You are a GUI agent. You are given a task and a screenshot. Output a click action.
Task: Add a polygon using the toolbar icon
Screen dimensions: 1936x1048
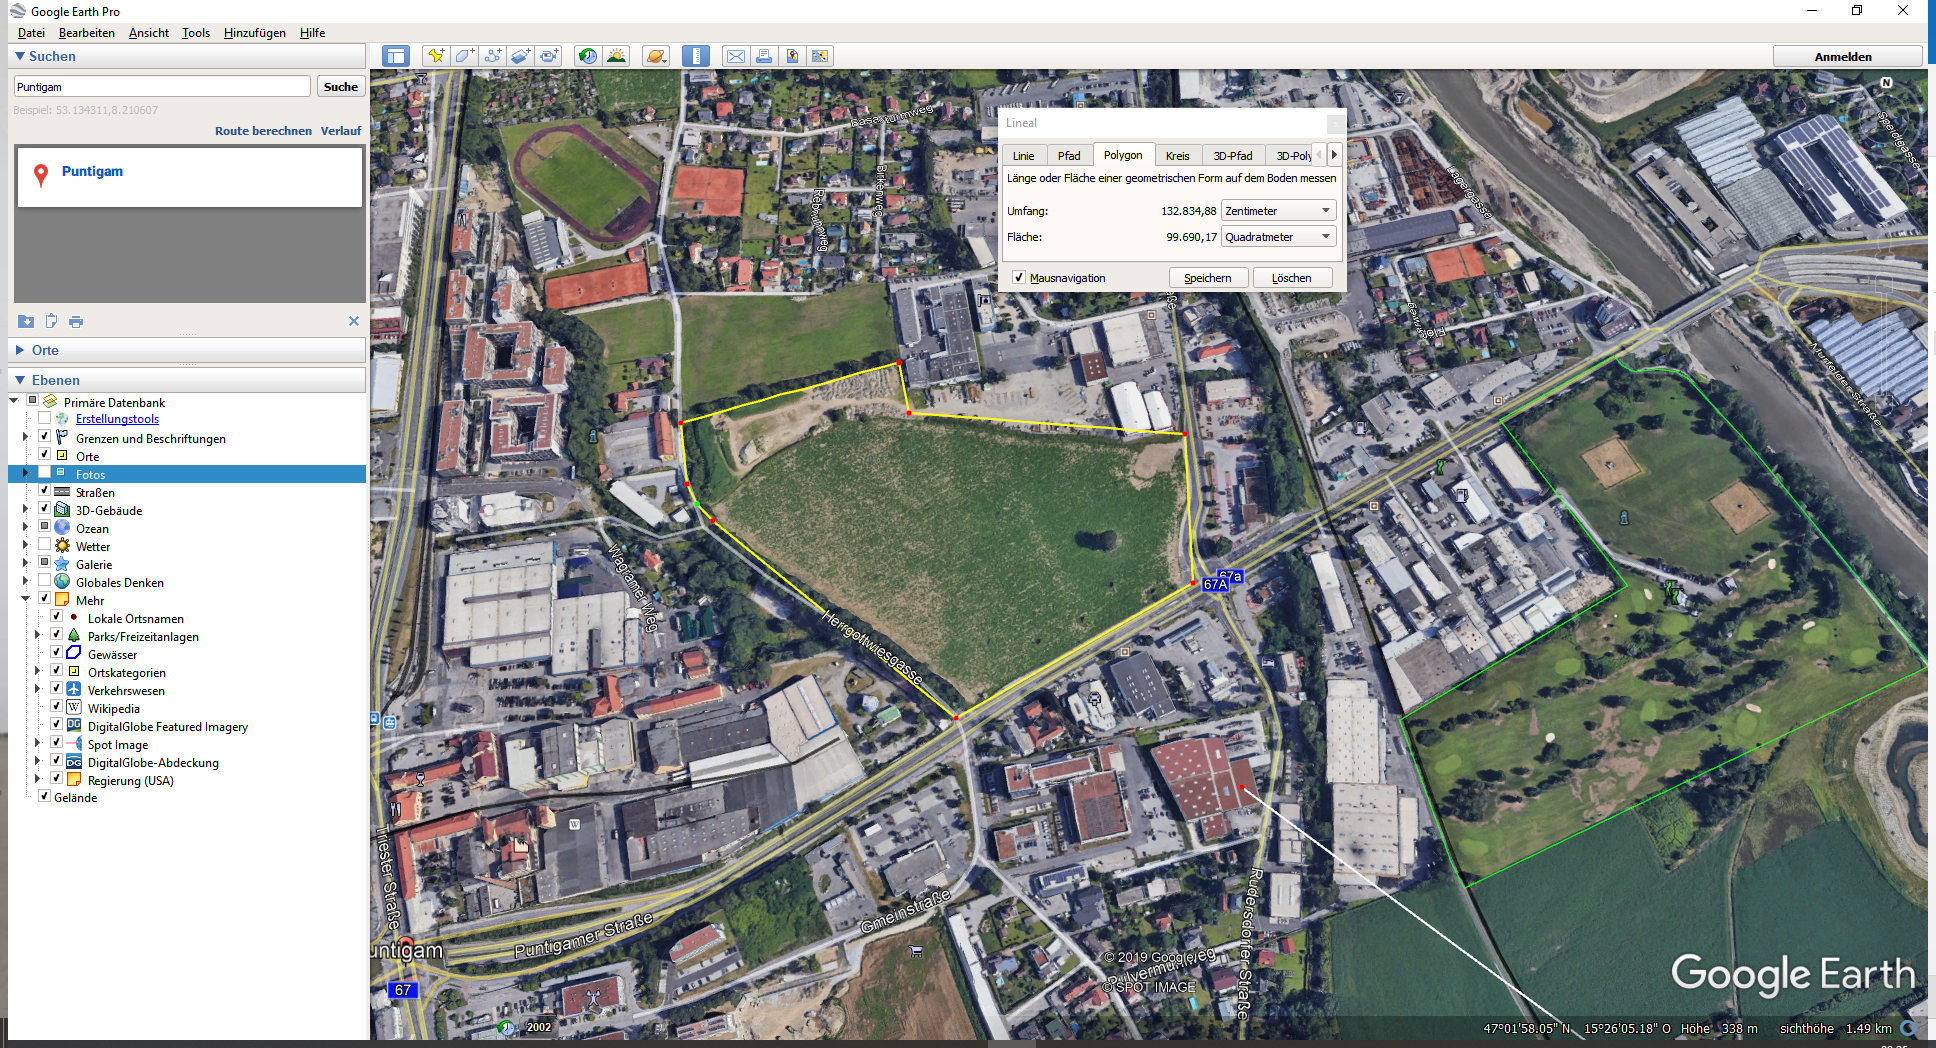tap(464, 56)
